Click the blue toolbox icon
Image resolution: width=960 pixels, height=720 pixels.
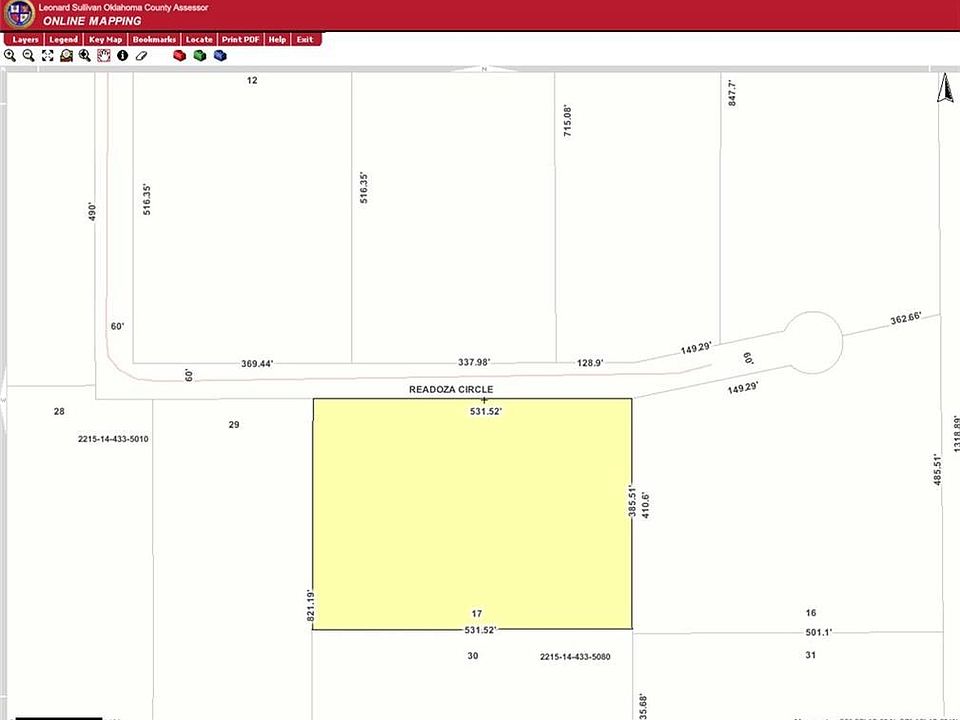tap(220, 56)
